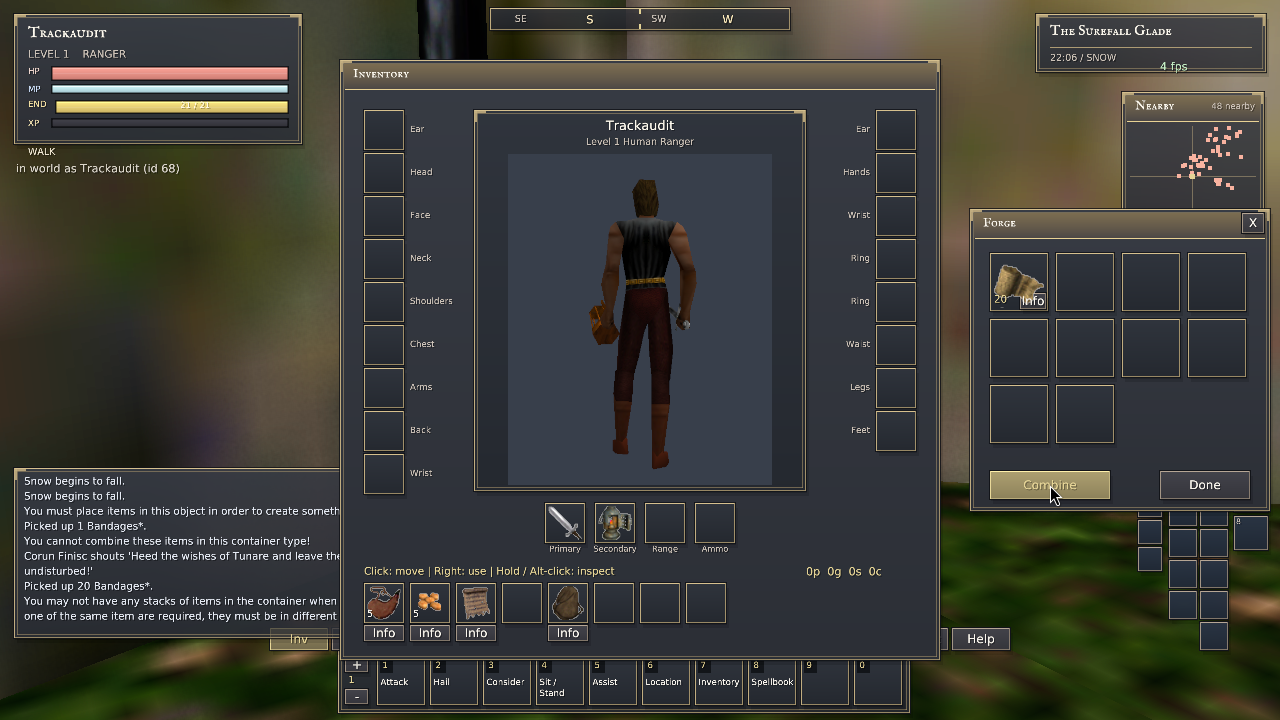The width and height of the screenshot is (1280, 720).
Task: Toggle the Inventory hotbar button
Action: [x=719, y=681]
